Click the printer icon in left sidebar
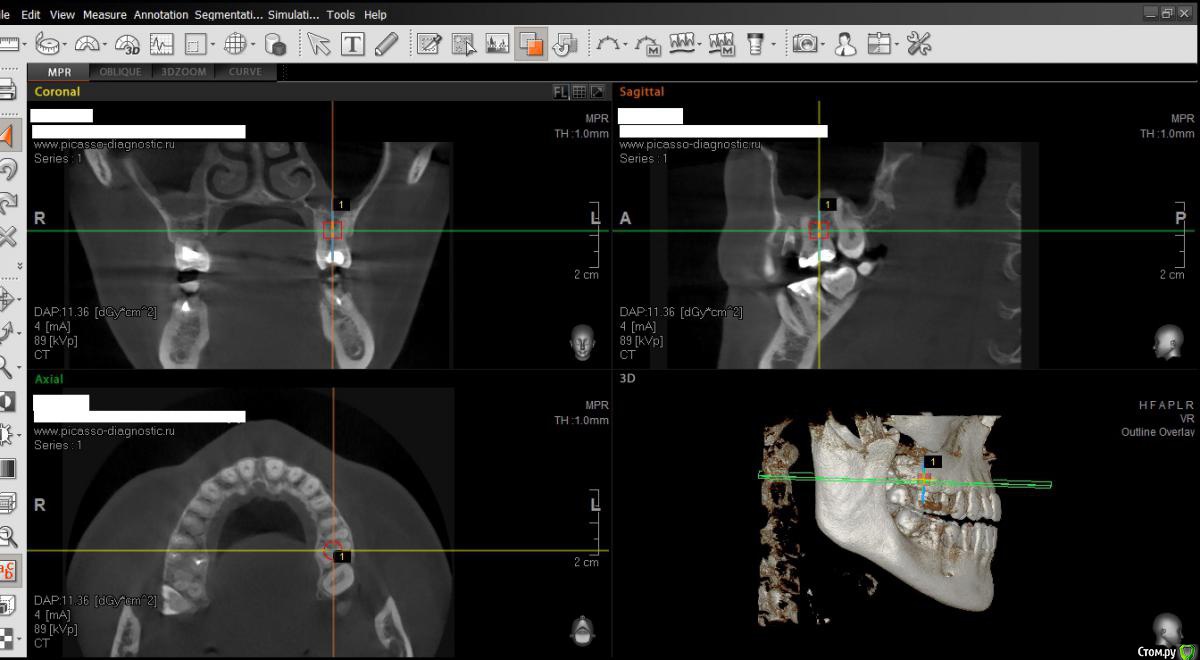Screen dimensions: 1200x660 tap(8, 90)
